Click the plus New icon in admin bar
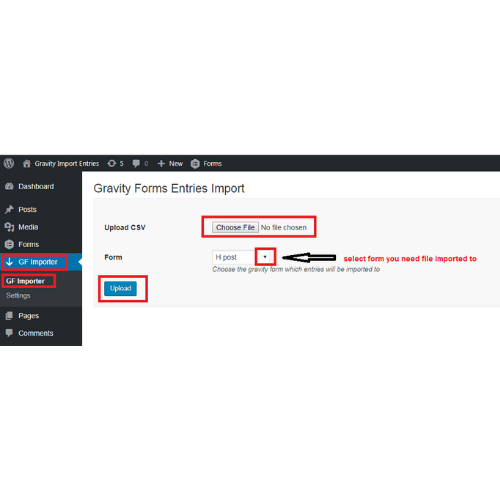The width and height of the screenshot is (500, 500). (x=161, y=164)
